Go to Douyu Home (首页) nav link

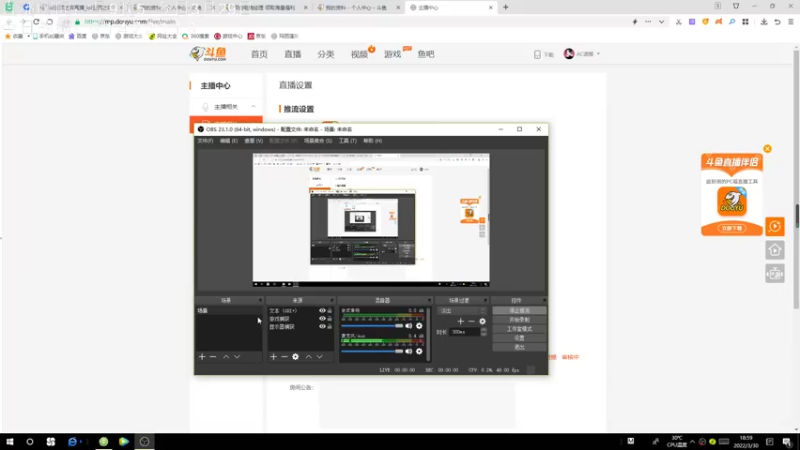point(259,54)
